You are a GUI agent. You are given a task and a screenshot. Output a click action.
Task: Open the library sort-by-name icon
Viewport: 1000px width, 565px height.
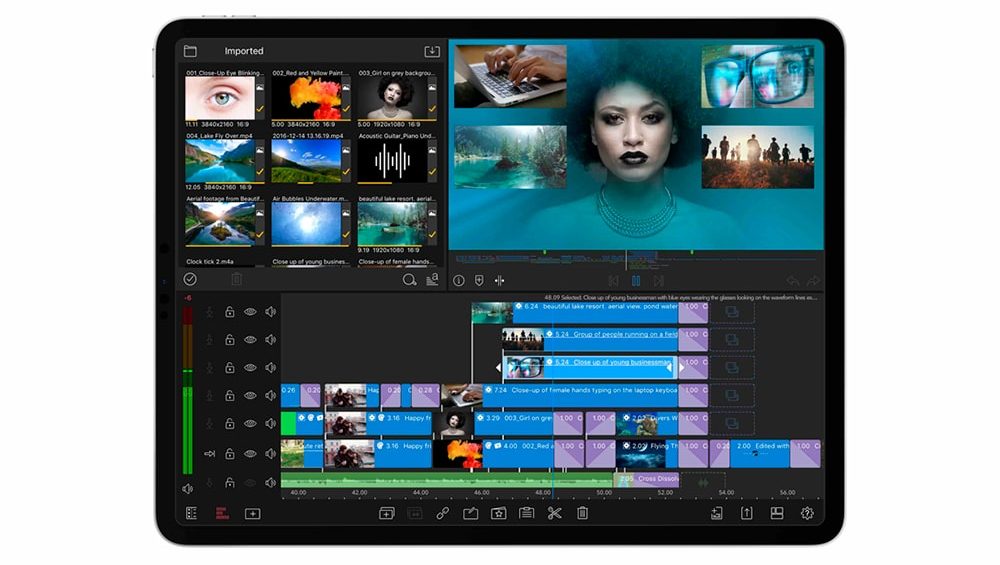(x=432, y=279)
